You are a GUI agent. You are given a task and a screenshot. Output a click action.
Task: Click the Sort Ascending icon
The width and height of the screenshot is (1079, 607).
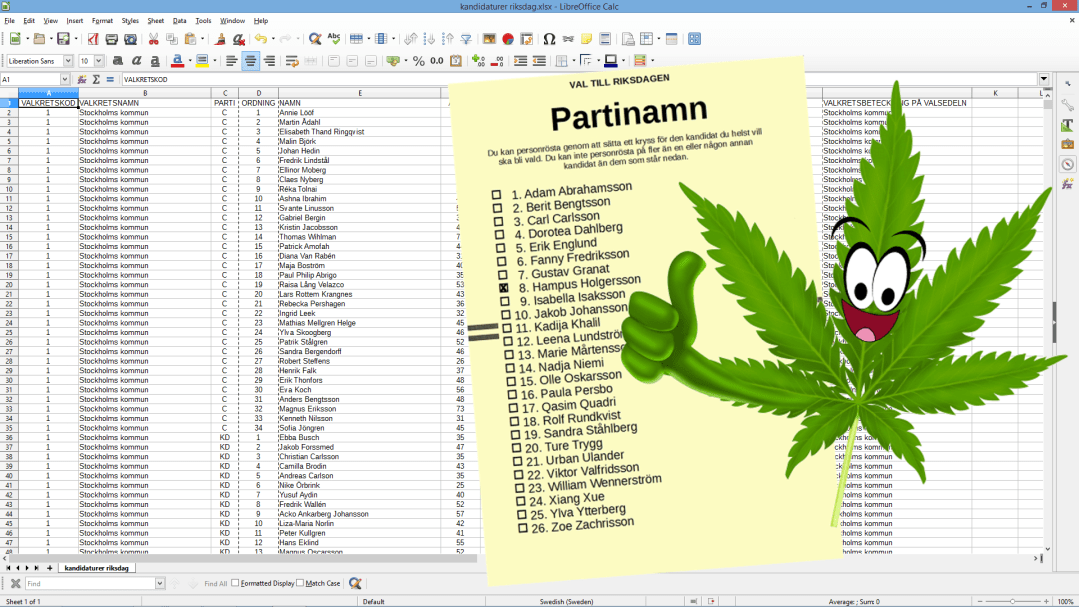click(x=429, y=39)
